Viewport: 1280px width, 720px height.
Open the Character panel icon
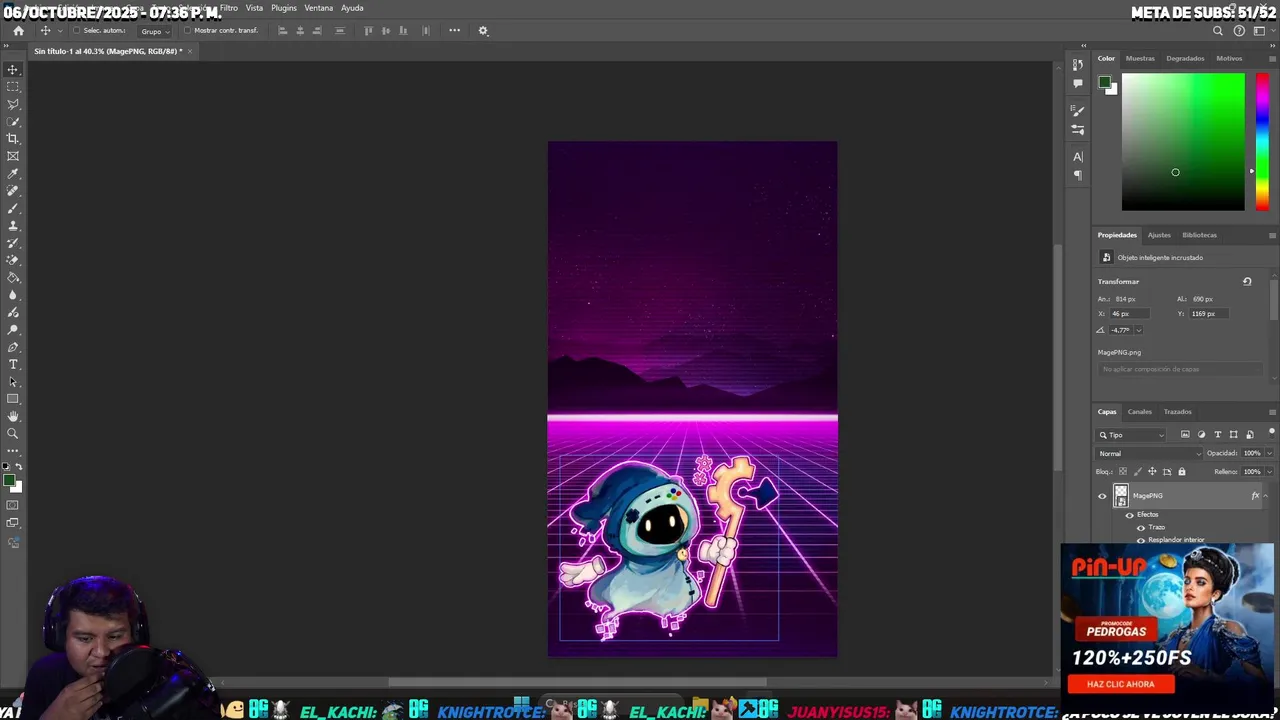[1077, 156]
